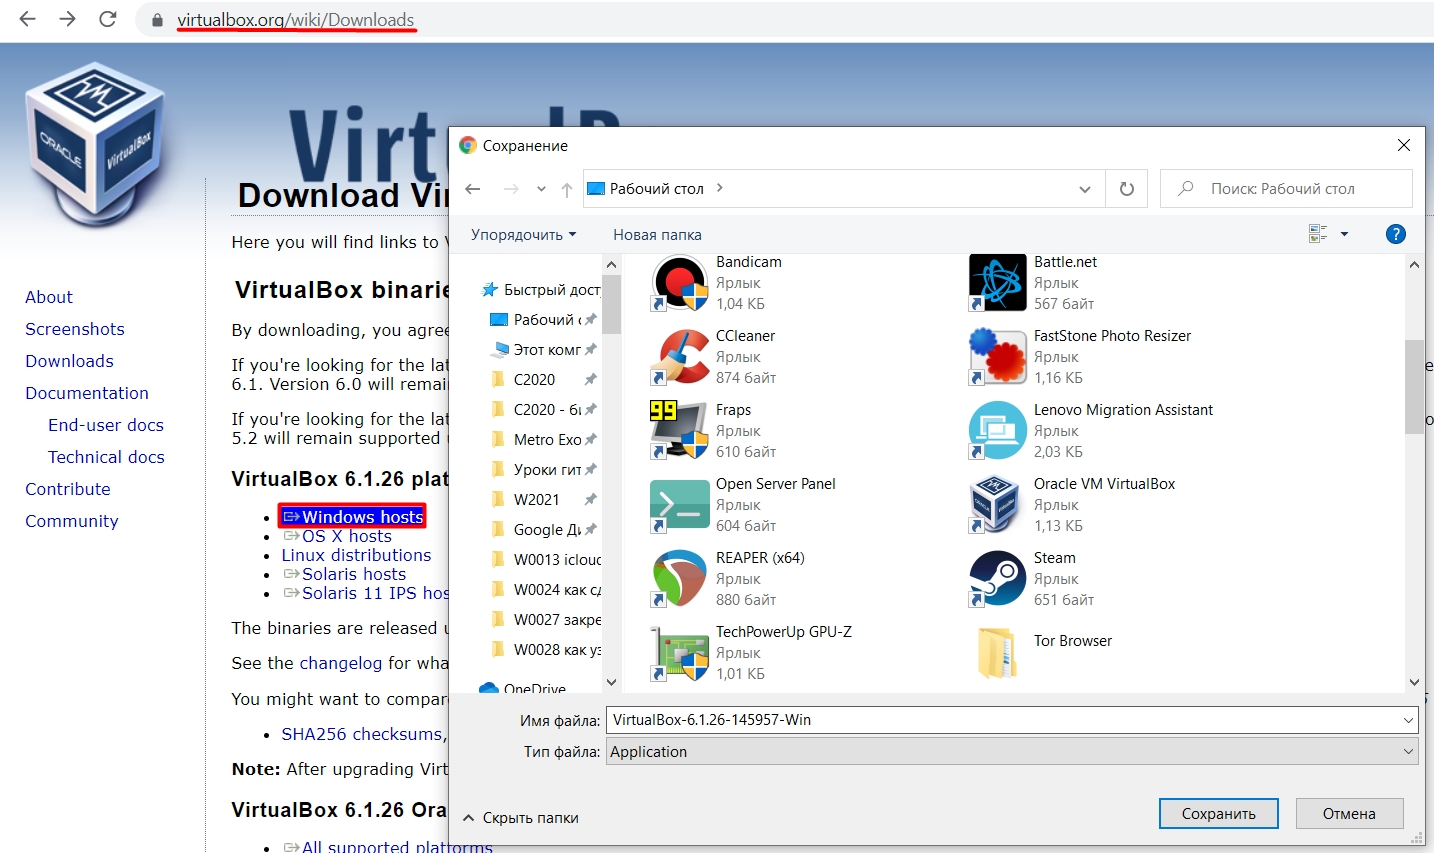
Task: Collapse folders with Скрыть папки
Action: [520, 818]
